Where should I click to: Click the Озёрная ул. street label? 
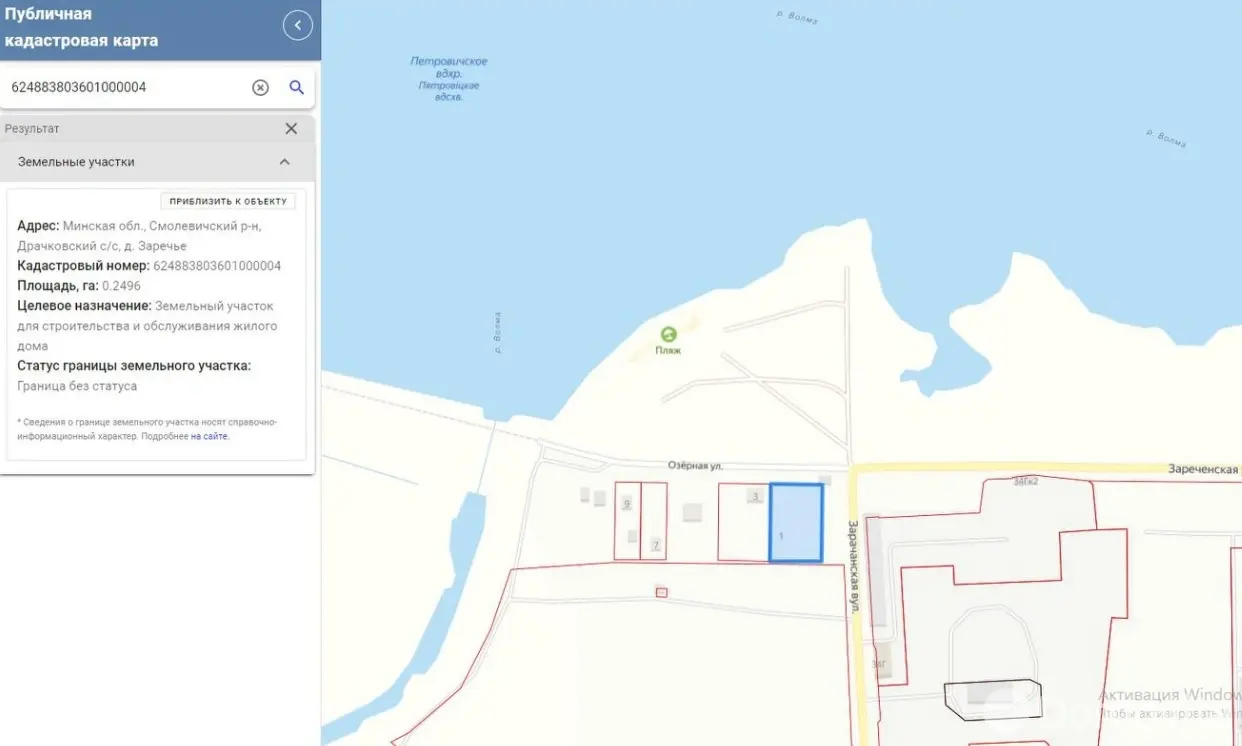695,466
